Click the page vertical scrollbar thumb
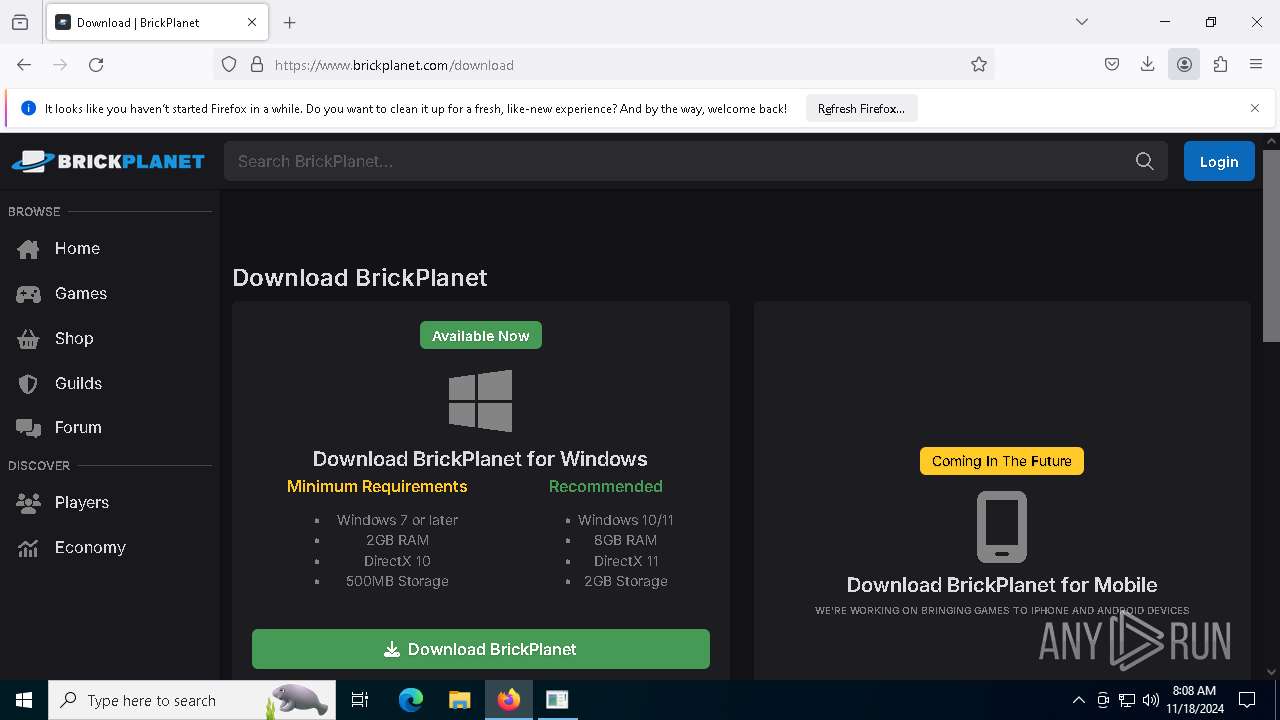The height and width of the screenshot is (720, 1280). [1271, 246]
